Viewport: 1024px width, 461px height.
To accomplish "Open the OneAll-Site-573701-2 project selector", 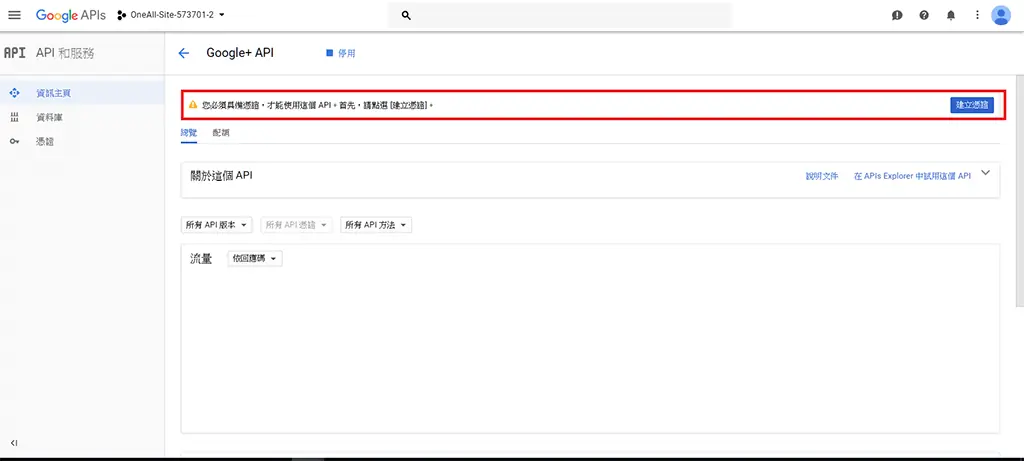I will point(171,15).
